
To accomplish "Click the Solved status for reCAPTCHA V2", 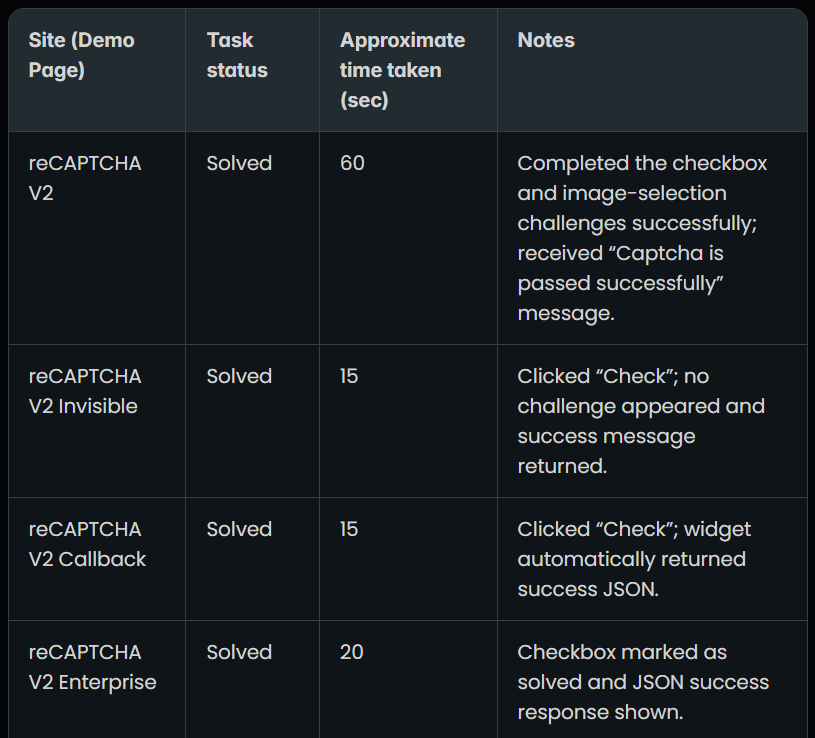I will (239, 163).
